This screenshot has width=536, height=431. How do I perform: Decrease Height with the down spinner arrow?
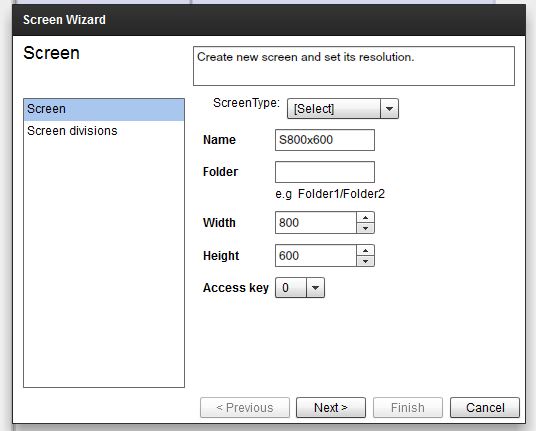[x=365, y=261]
